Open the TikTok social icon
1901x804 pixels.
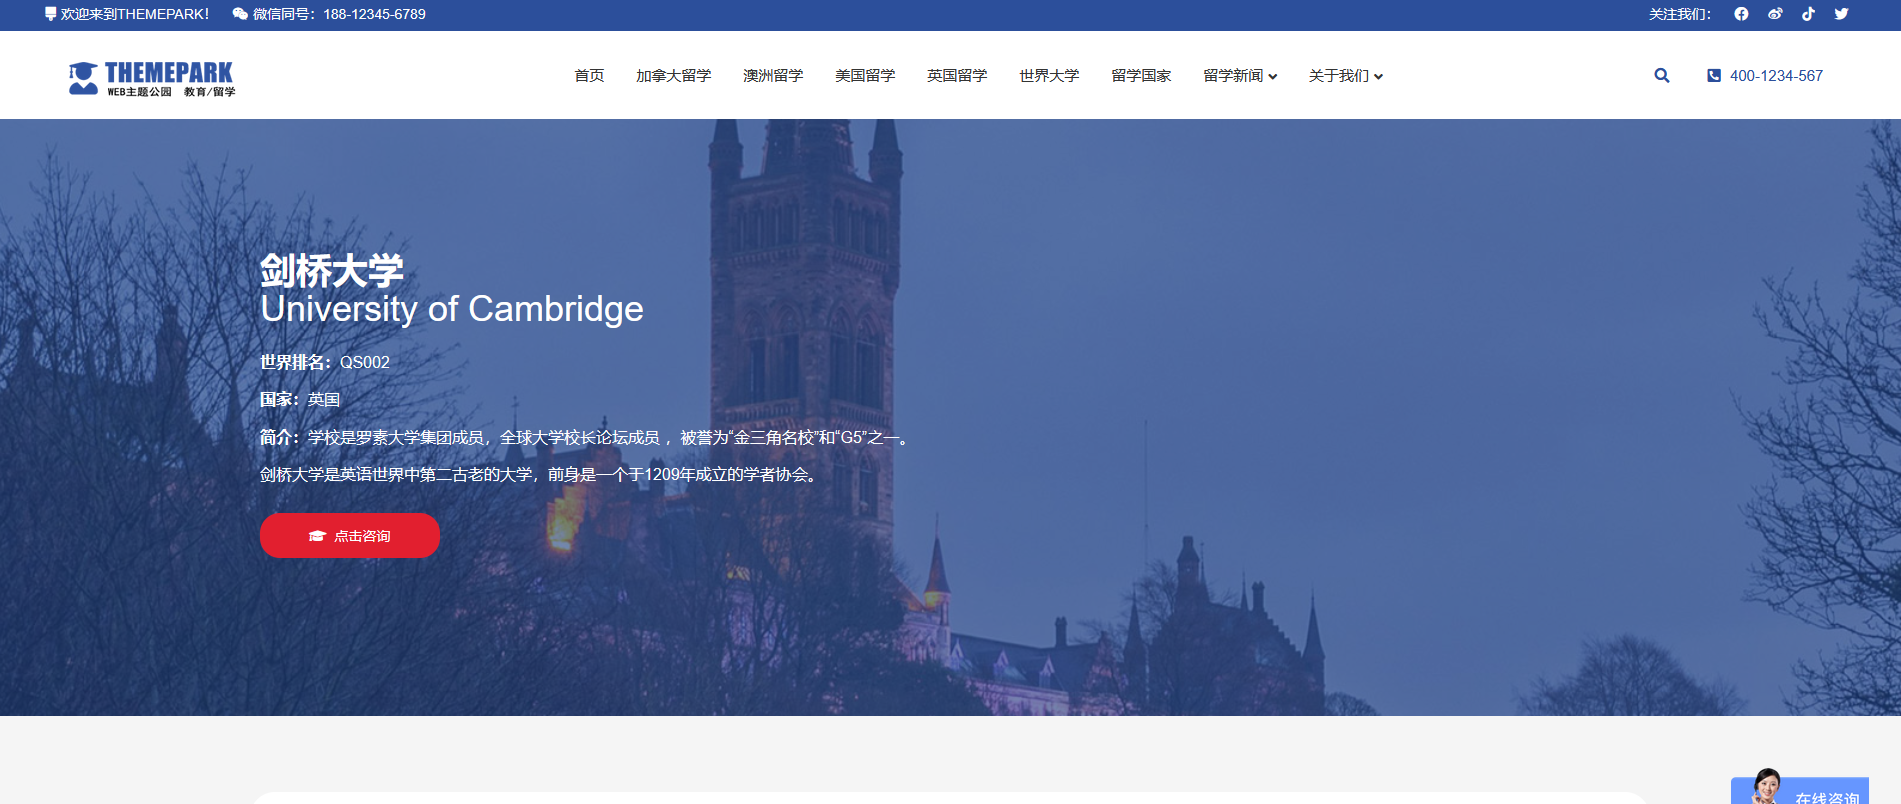[1808, 14]
